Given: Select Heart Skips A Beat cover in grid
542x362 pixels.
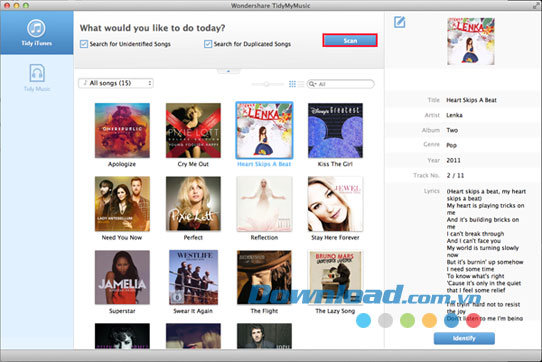Looking at the screenshot, I should tap(264, 130).
